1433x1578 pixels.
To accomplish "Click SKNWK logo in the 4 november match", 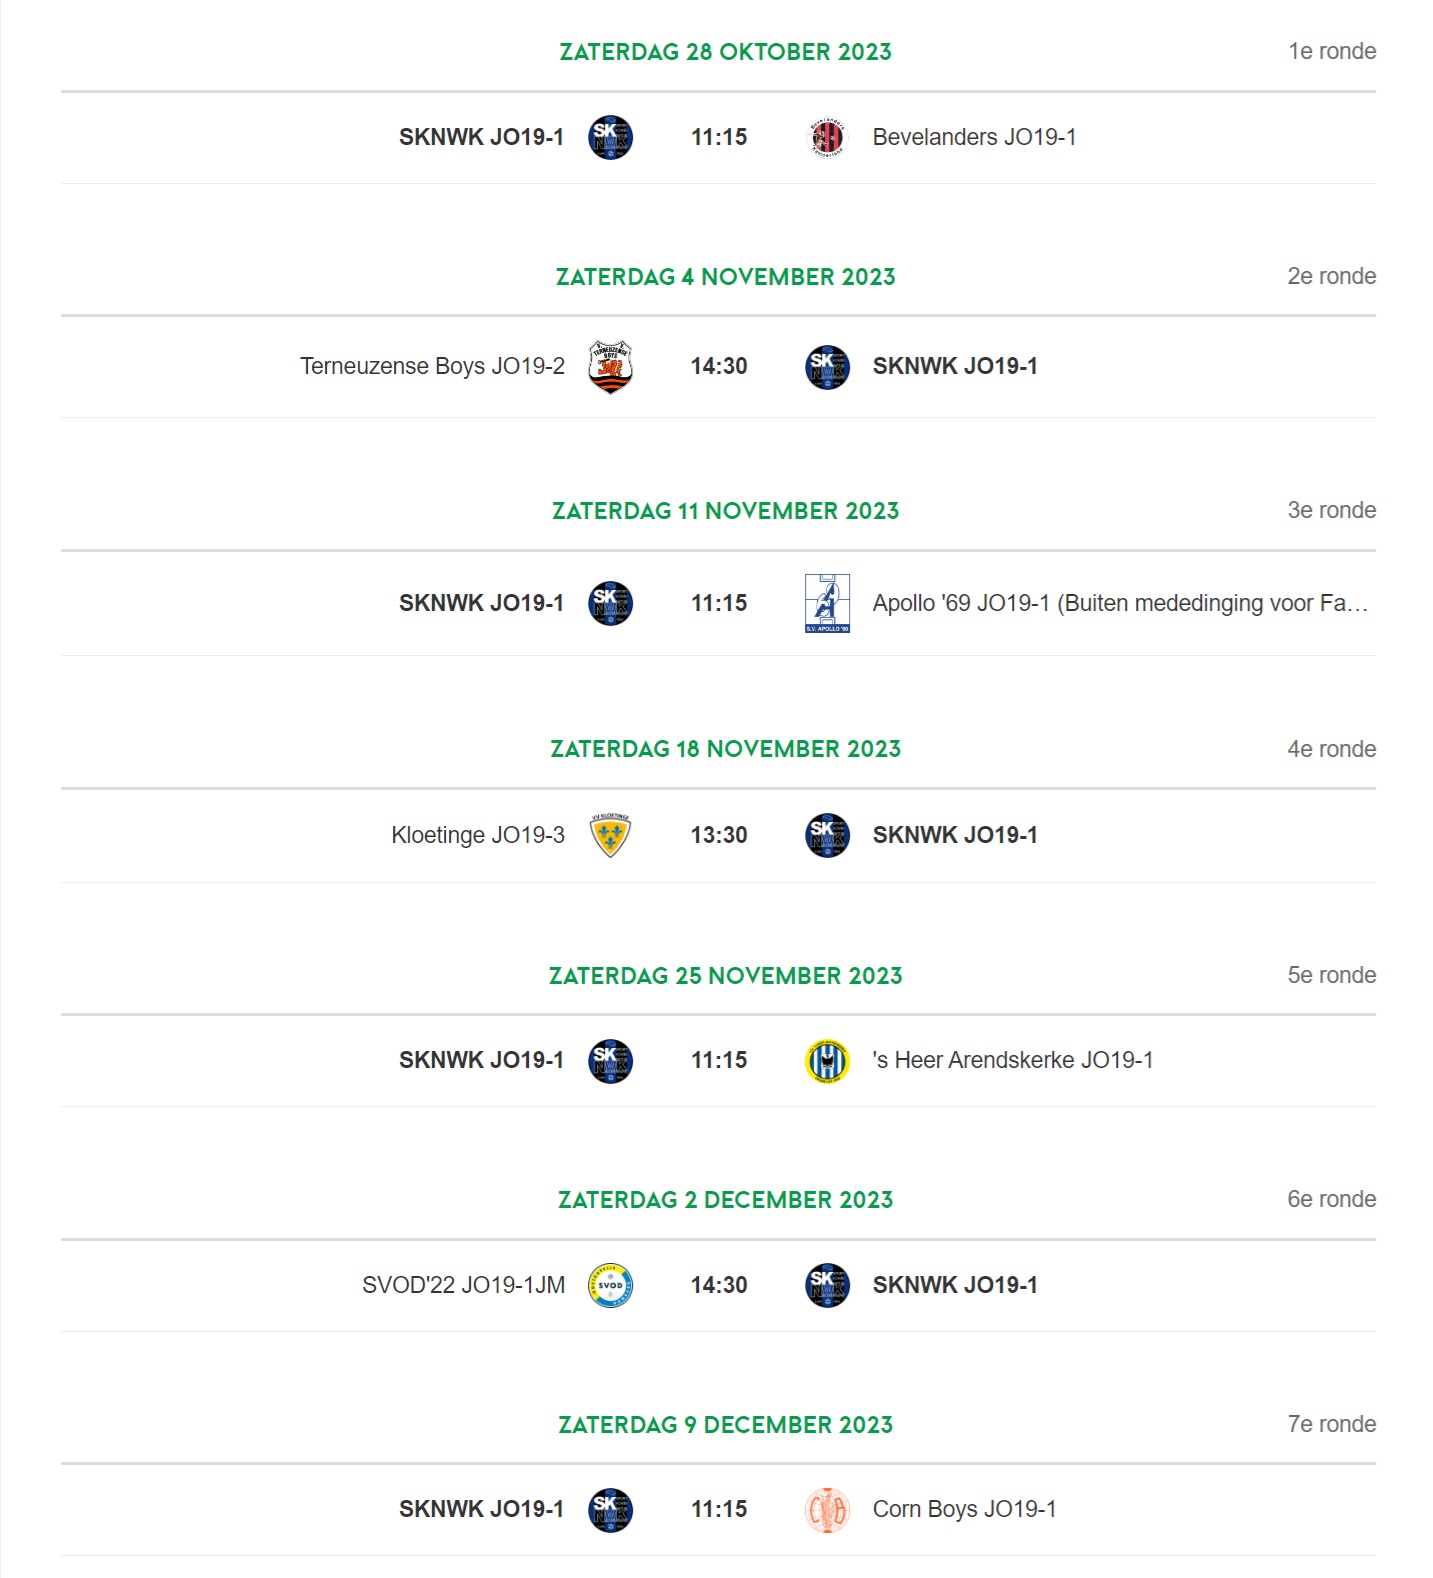I will [827, 367].
